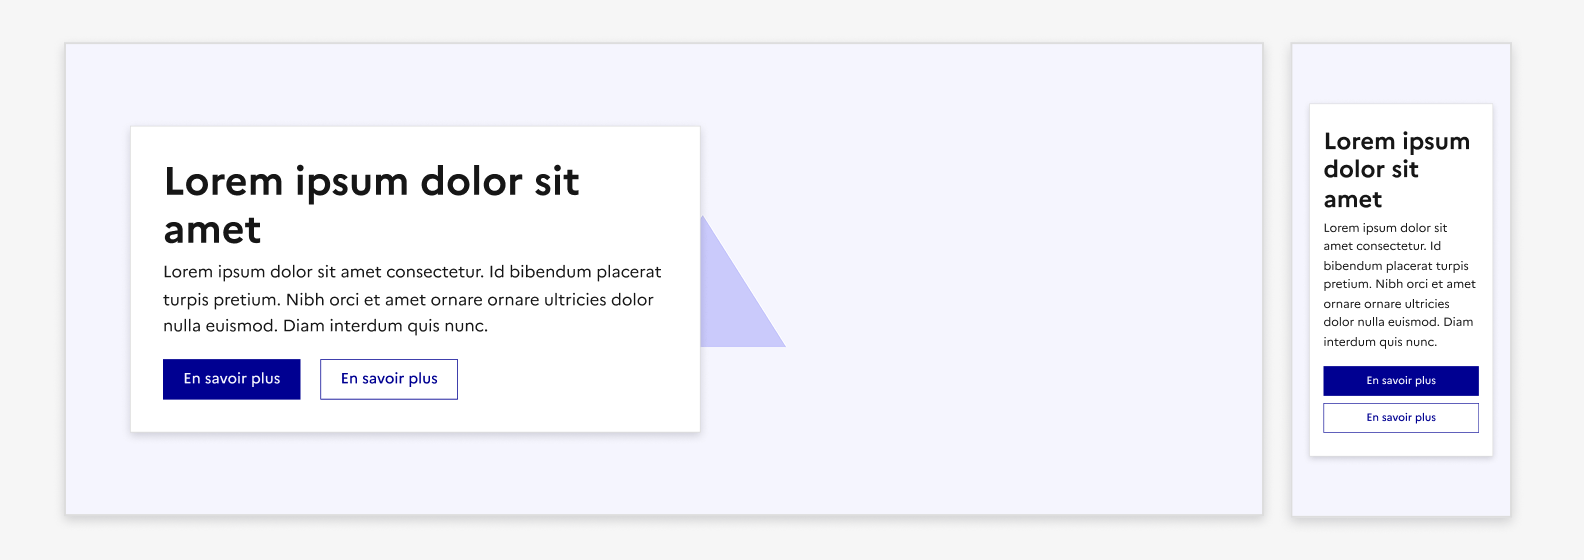The width and height of the screenshot is (1584, 560).
Task: Select the "dolor sit" heading line in the narrow card
Action: click(x=1370, y=170)
